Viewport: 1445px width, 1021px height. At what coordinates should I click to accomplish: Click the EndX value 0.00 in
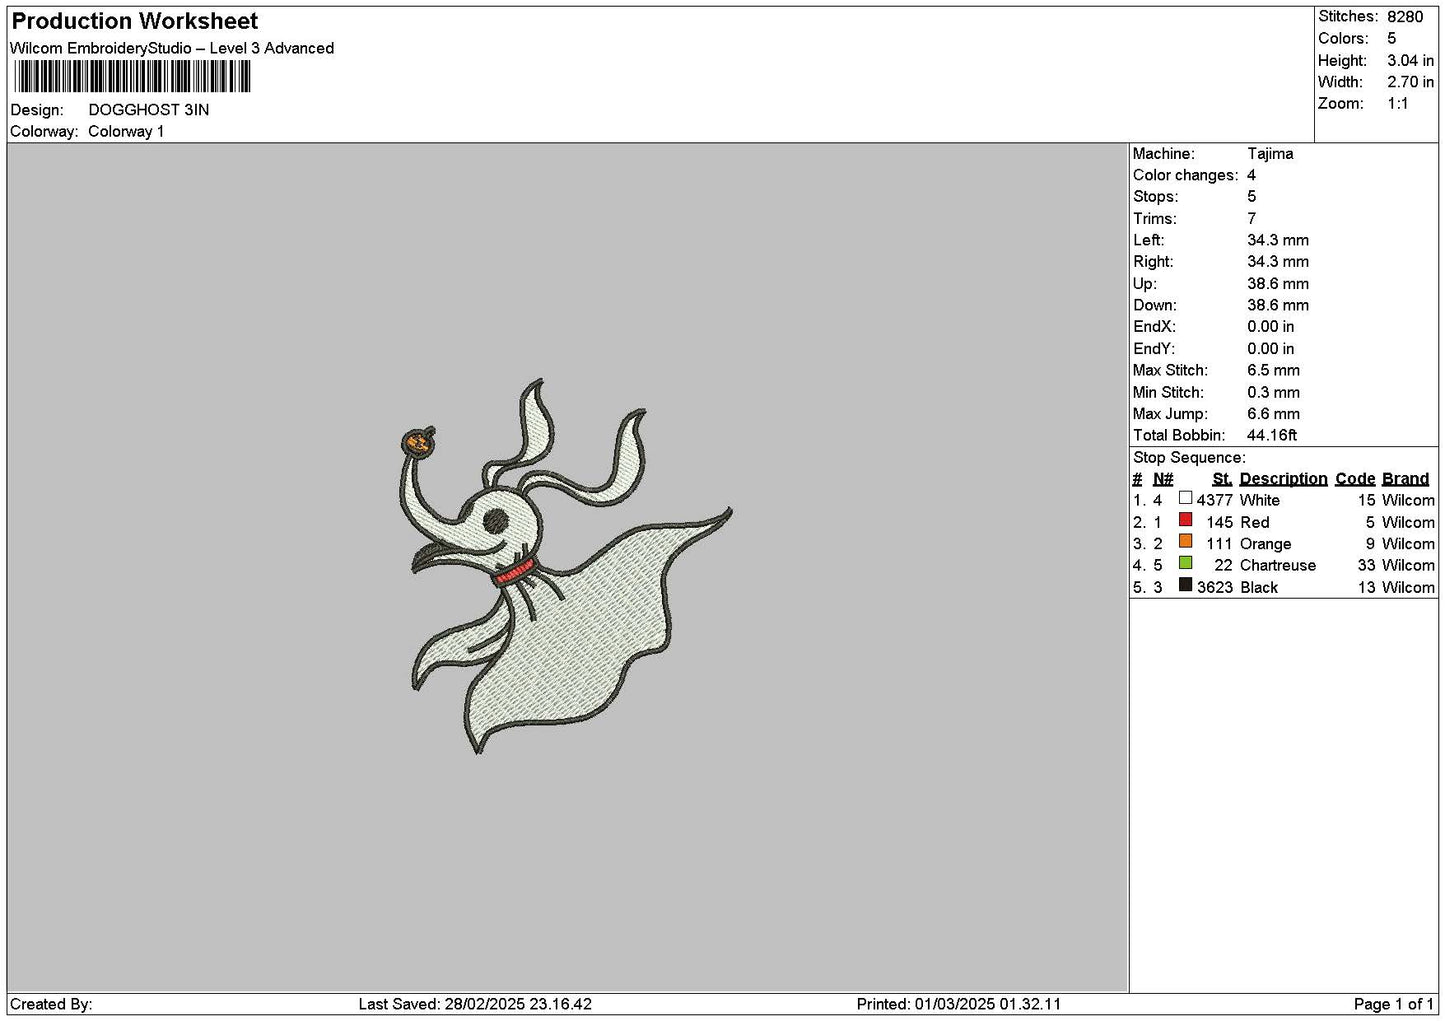tap(1270, 327)
